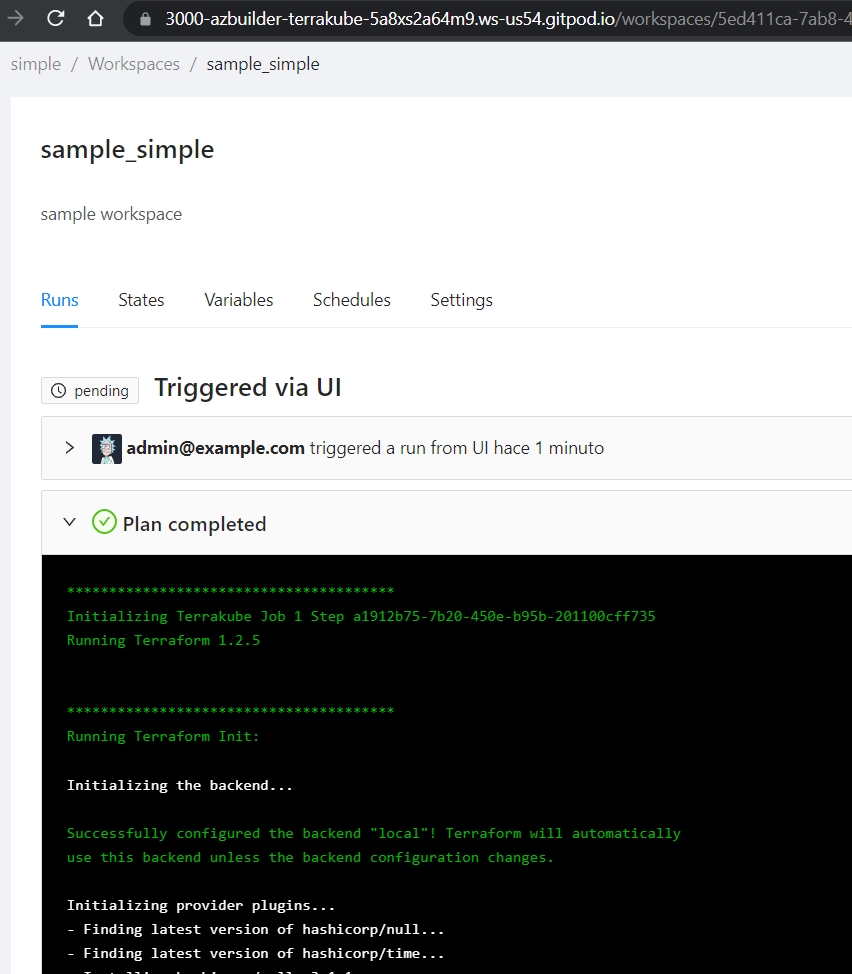Open the States tab
This screenshot has height=974, width=852.
[141, 300]
